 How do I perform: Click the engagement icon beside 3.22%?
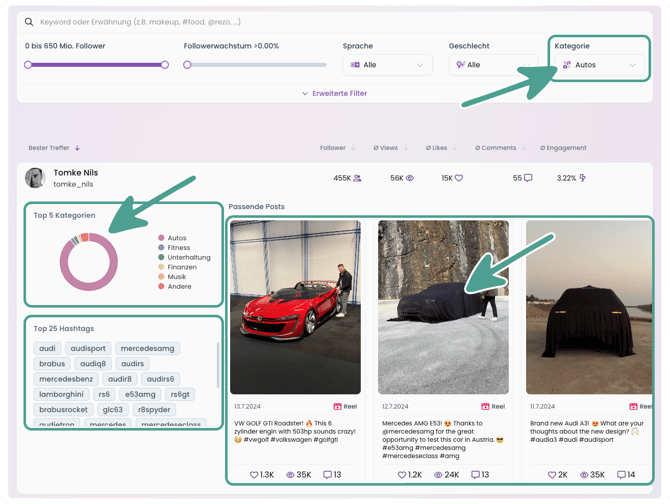[x=583, y=178]
